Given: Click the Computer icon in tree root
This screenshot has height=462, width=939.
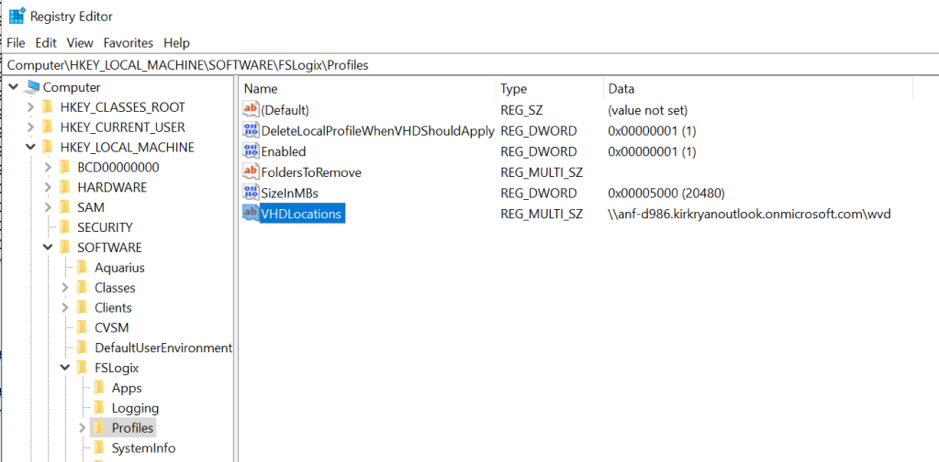Looking at the screenshot, I should (31, 88).
